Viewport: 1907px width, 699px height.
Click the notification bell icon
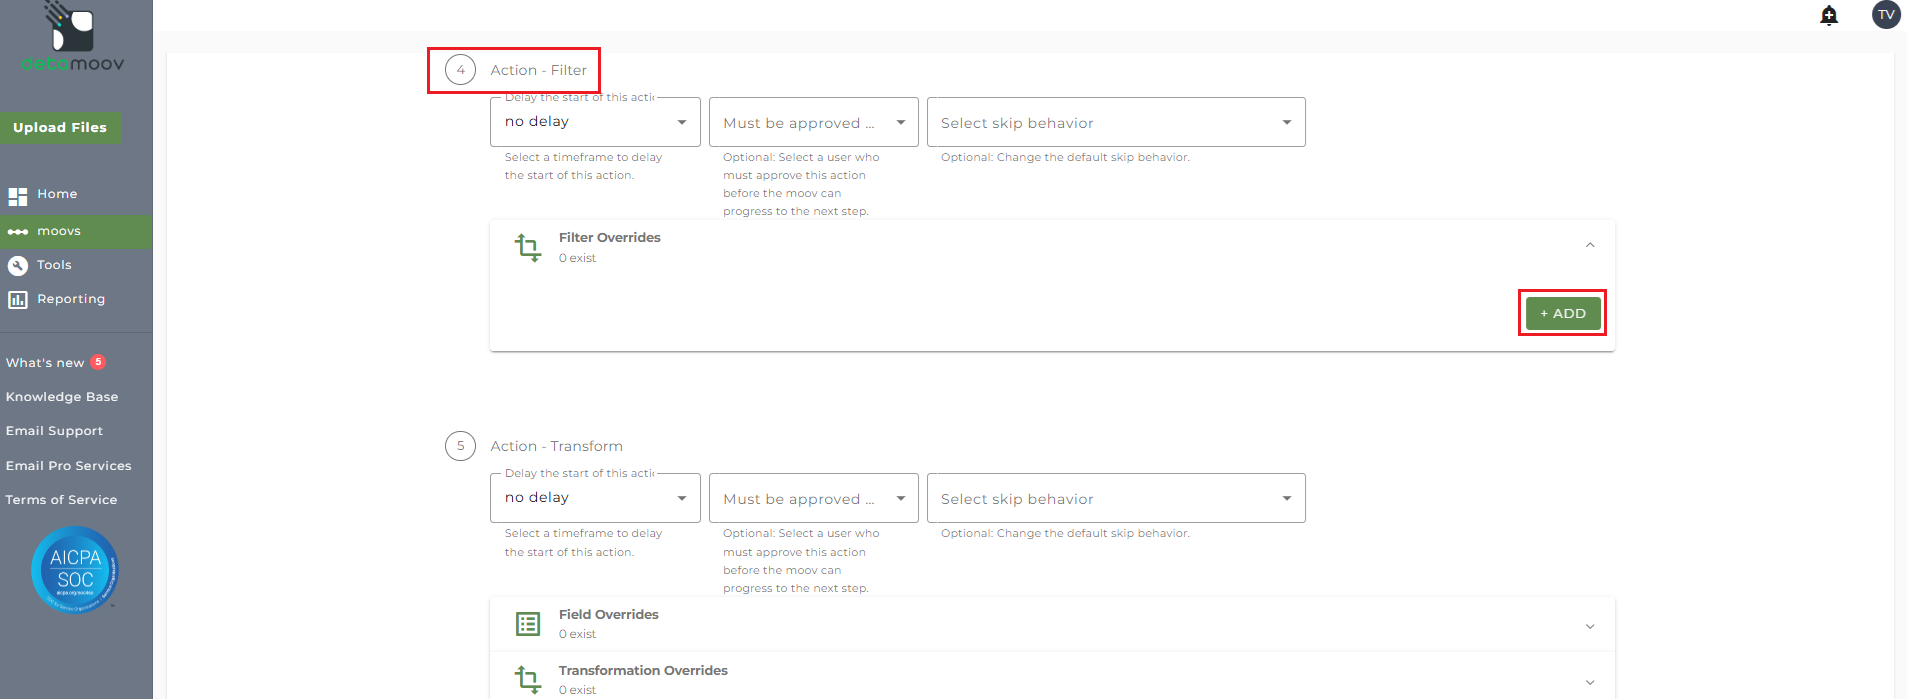1829,15
